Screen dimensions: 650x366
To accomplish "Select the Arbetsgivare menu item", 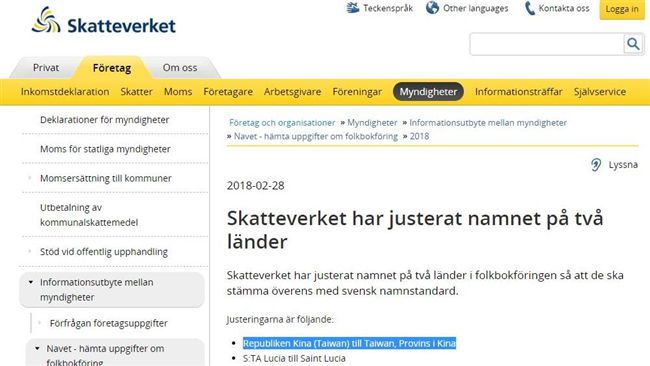I will pos(293,92).
